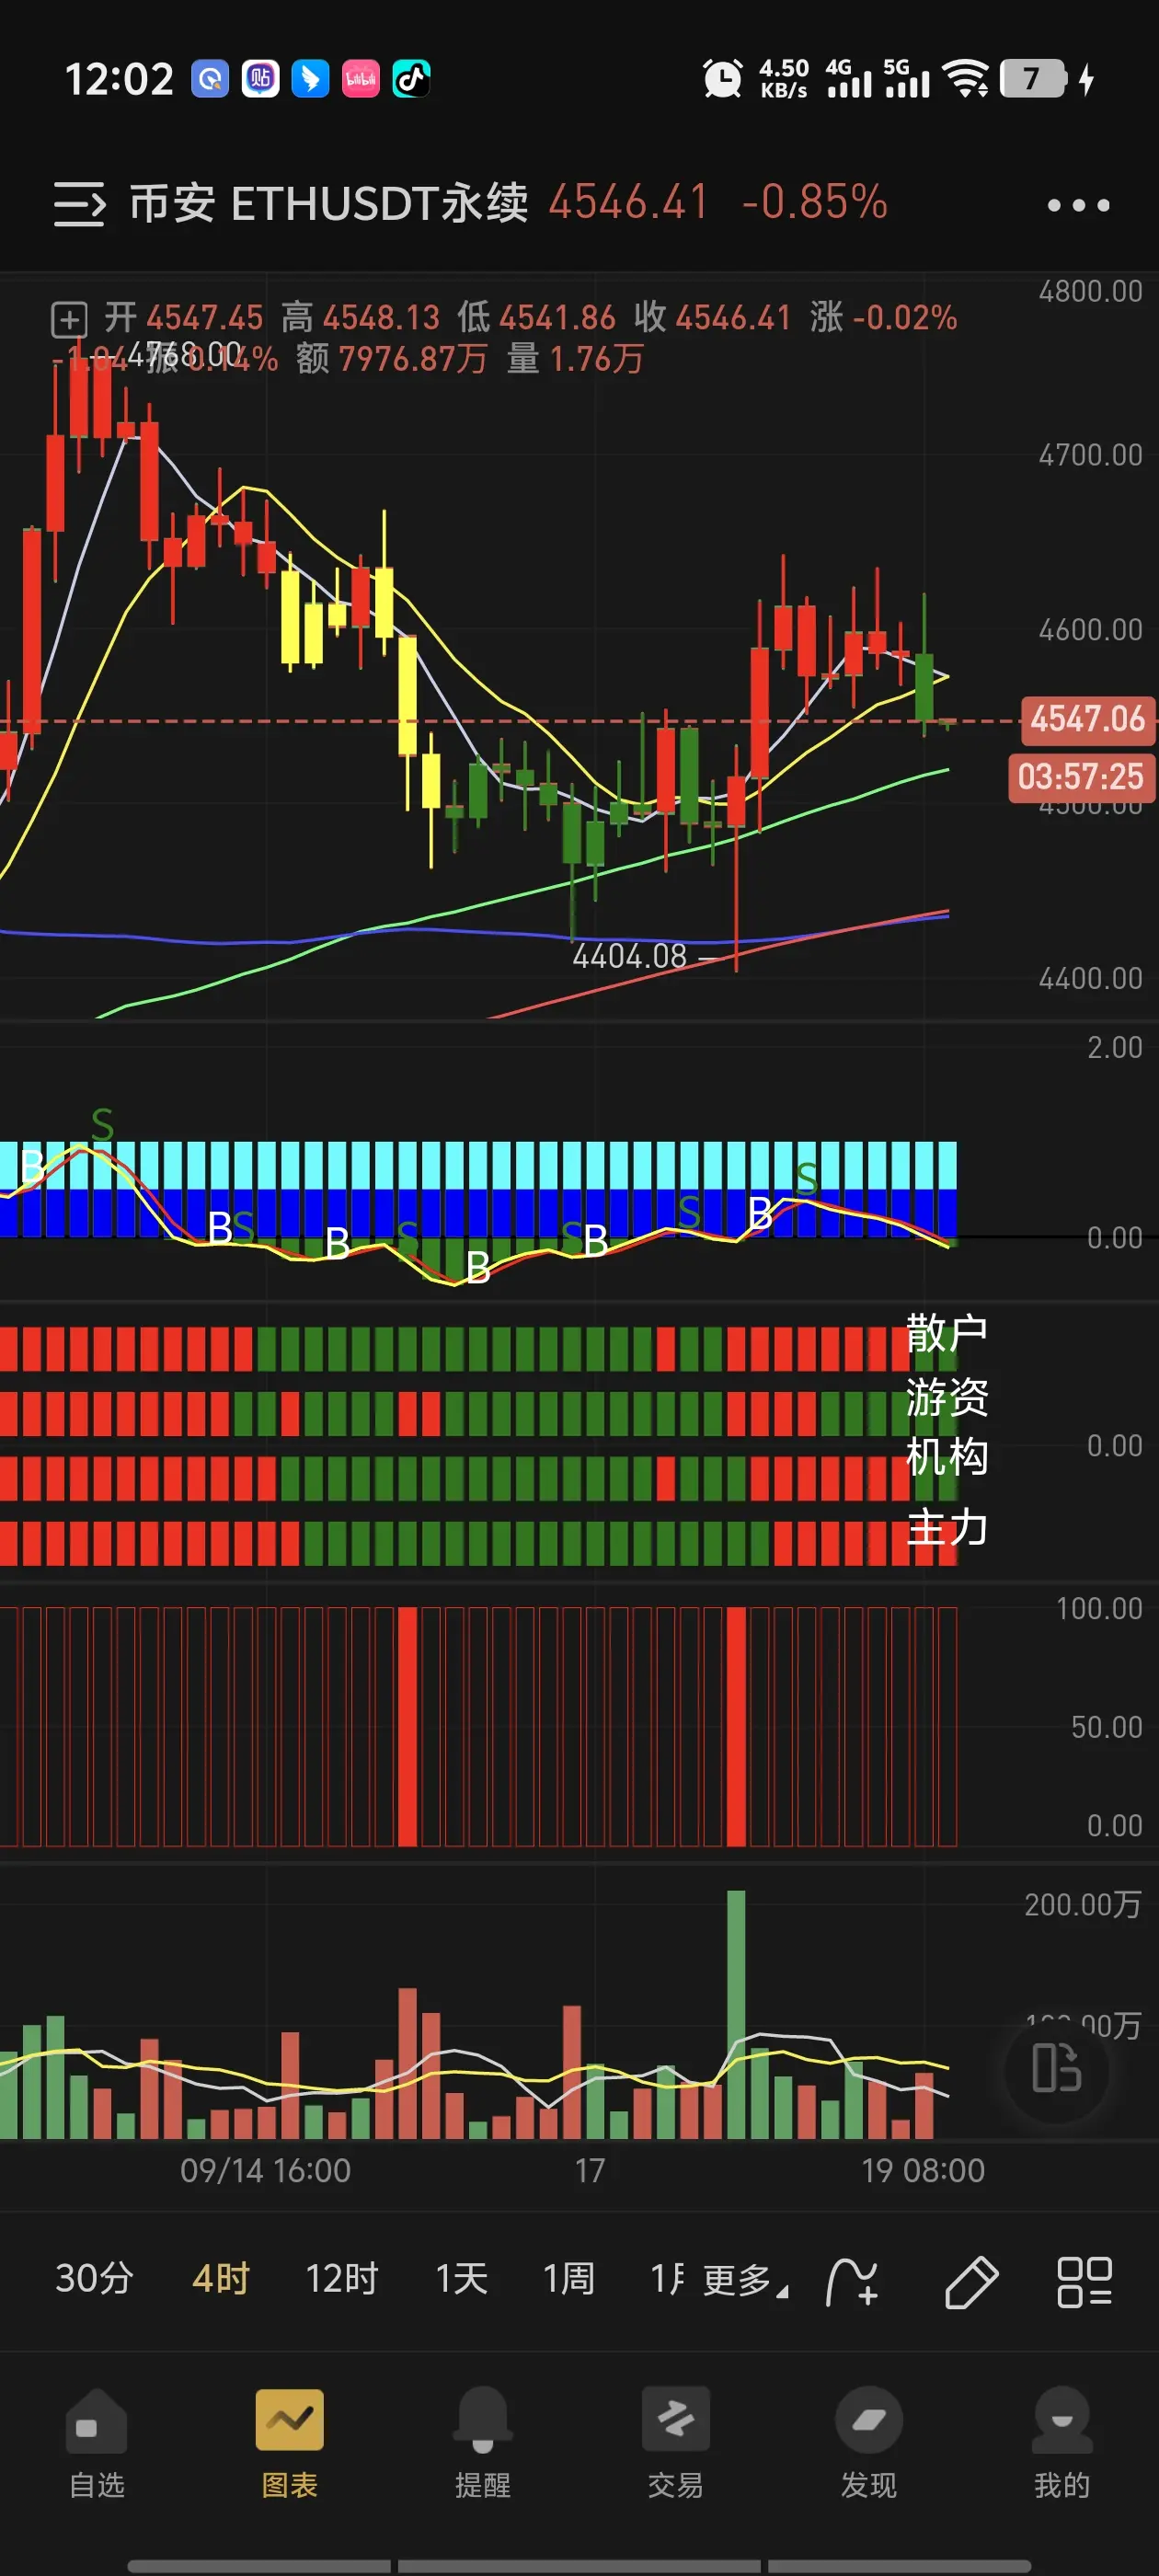Tap the 4404.08 low price marker
The height and width of the screenshot is (2576, 1159).
pyautogui.click(x=630, y=957)
